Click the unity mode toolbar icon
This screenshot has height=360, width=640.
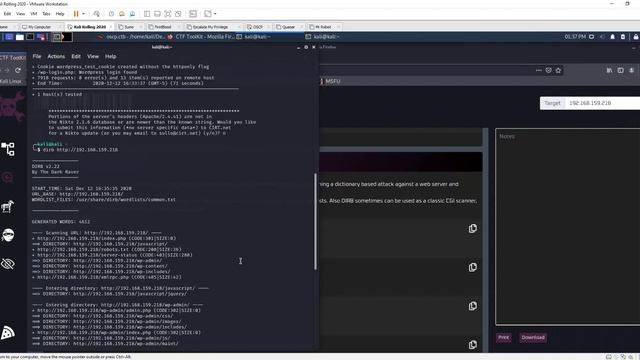tap(178, 14)
